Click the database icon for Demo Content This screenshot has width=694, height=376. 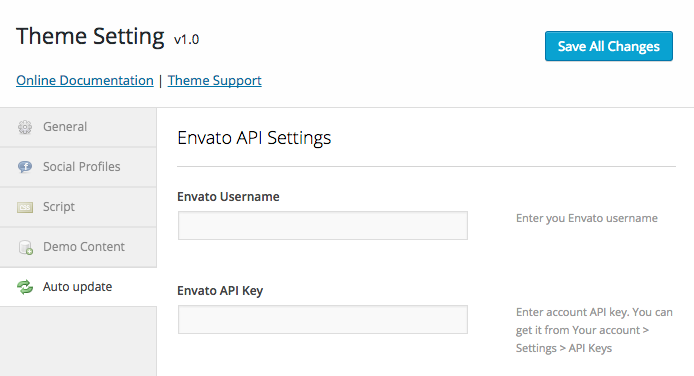click(26, 247)
